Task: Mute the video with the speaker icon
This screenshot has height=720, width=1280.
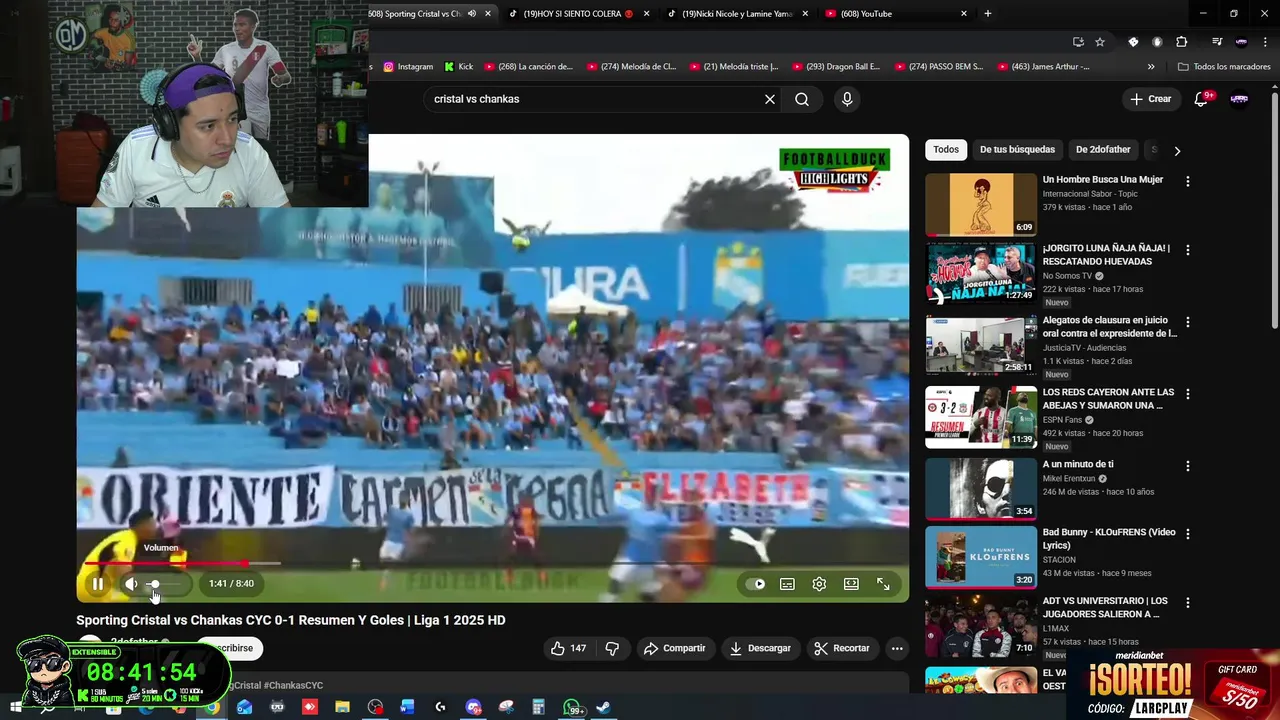Action: point(131,584)
